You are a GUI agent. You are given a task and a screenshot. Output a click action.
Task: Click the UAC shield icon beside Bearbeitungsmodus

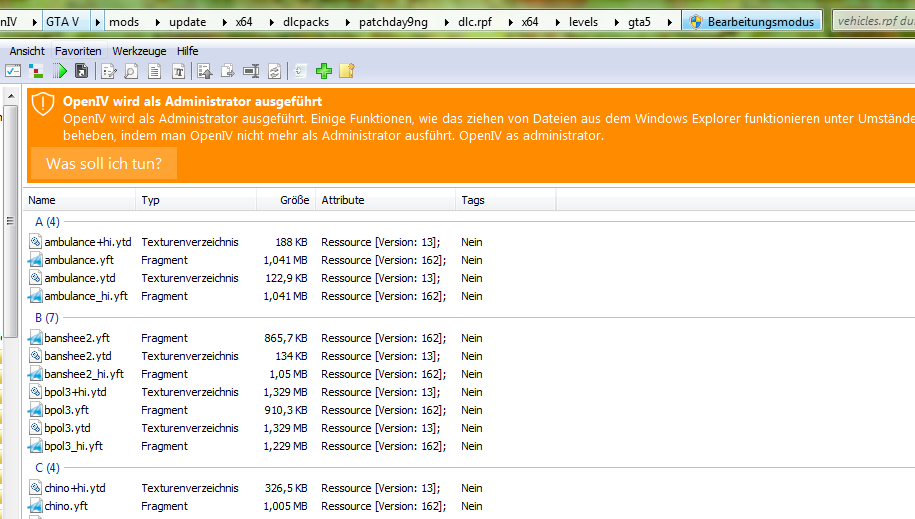click(x=695, y=22)
